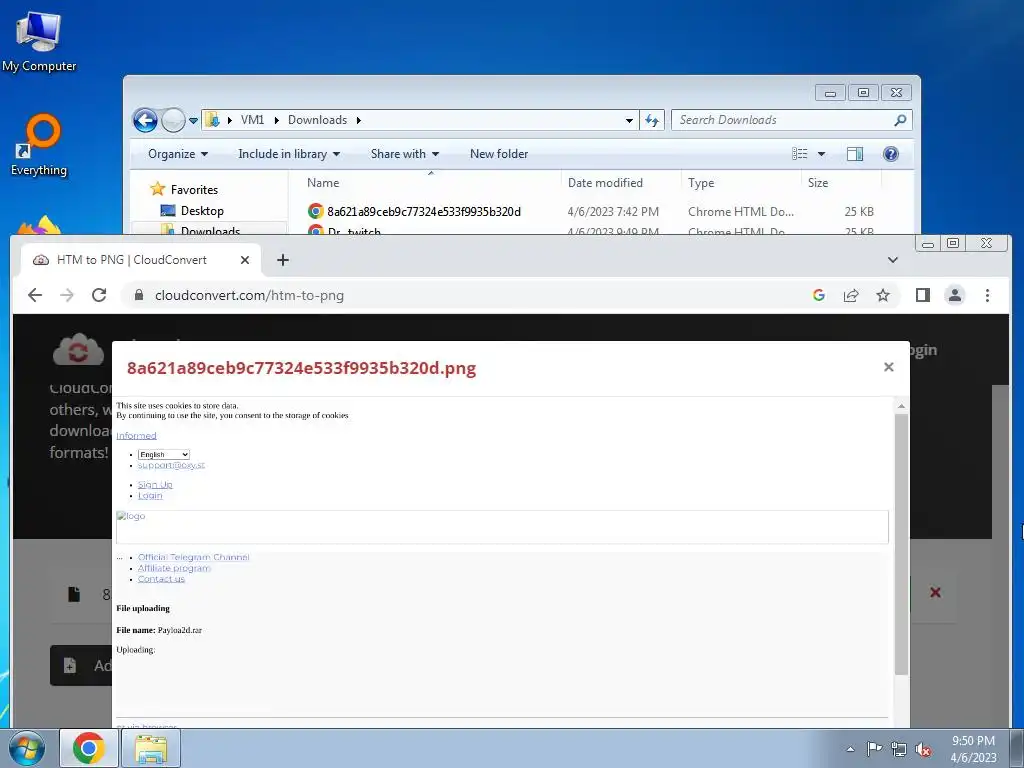Select file 8a621a89ceb9c77324e533f9935b320d in Explorer

pyautogui.click(x=424, y=212)
